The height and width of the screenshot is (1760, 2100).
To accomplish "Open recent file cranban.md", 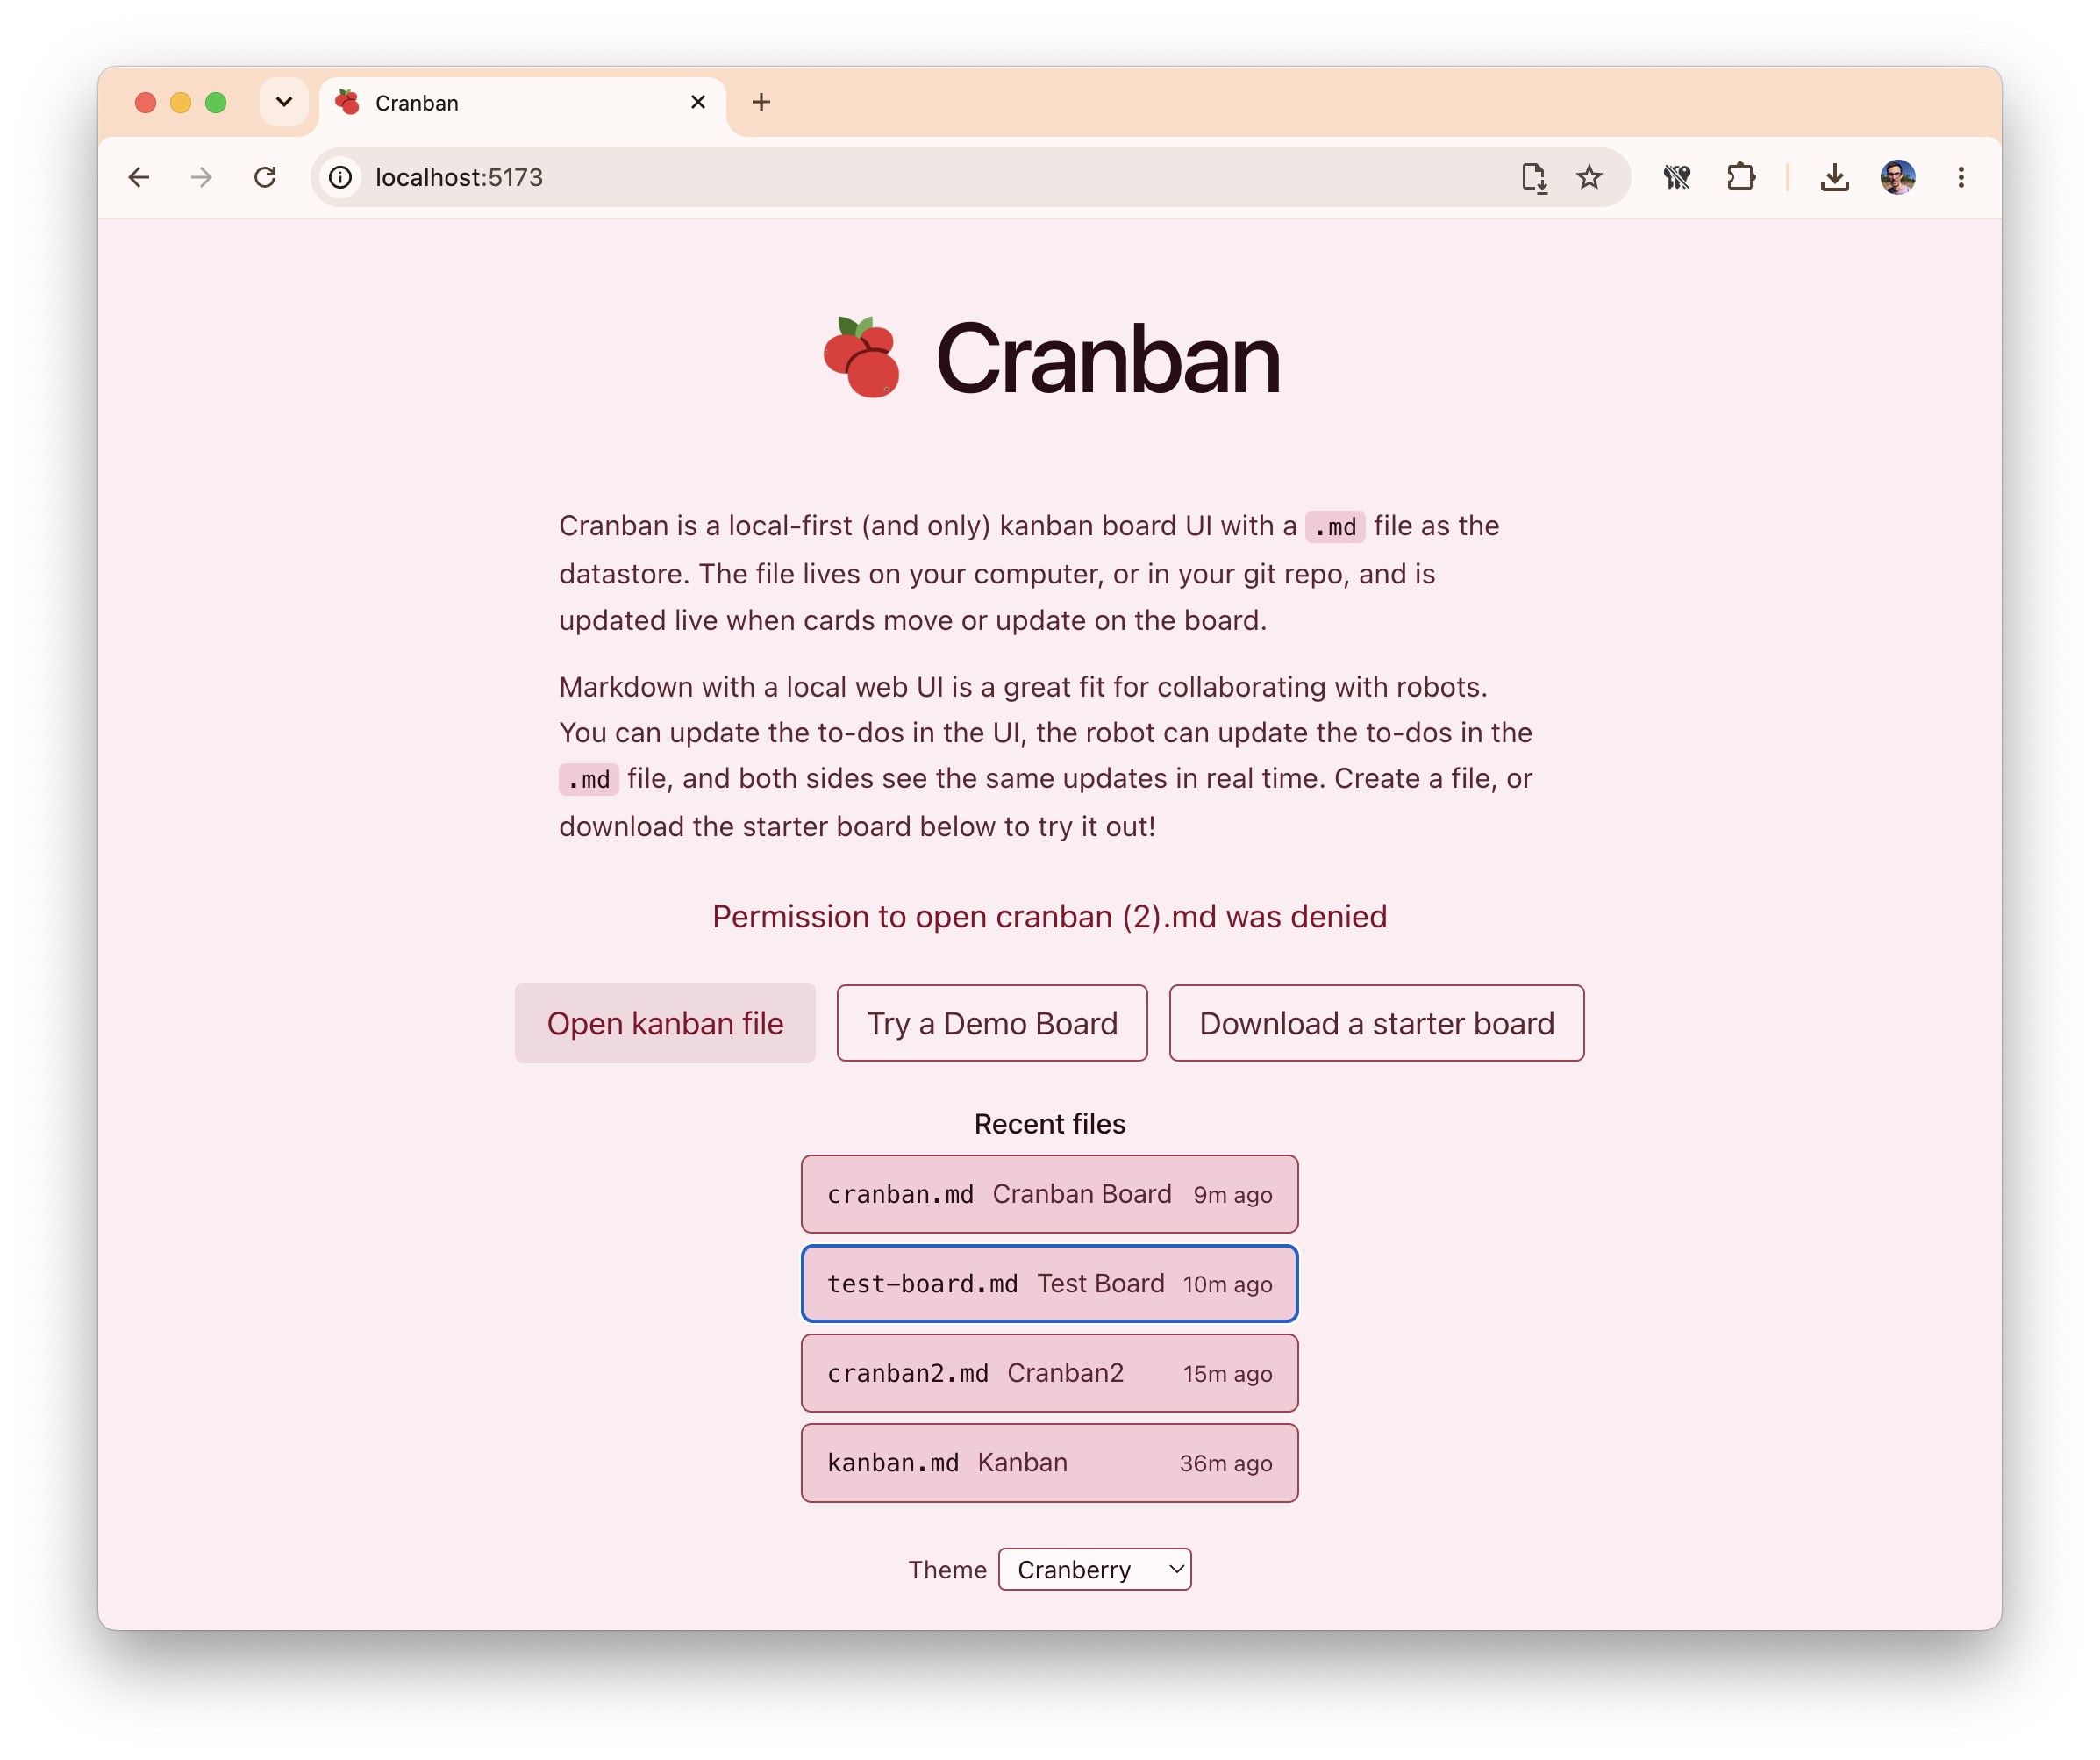I will [1049, 1194].
